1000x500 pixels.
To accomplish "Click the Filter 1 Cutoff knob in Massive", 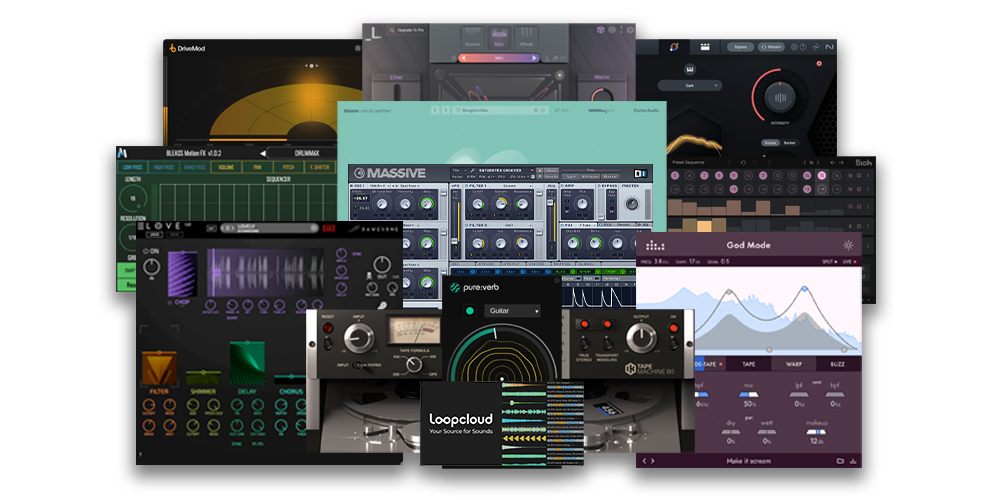I will 477,203.
